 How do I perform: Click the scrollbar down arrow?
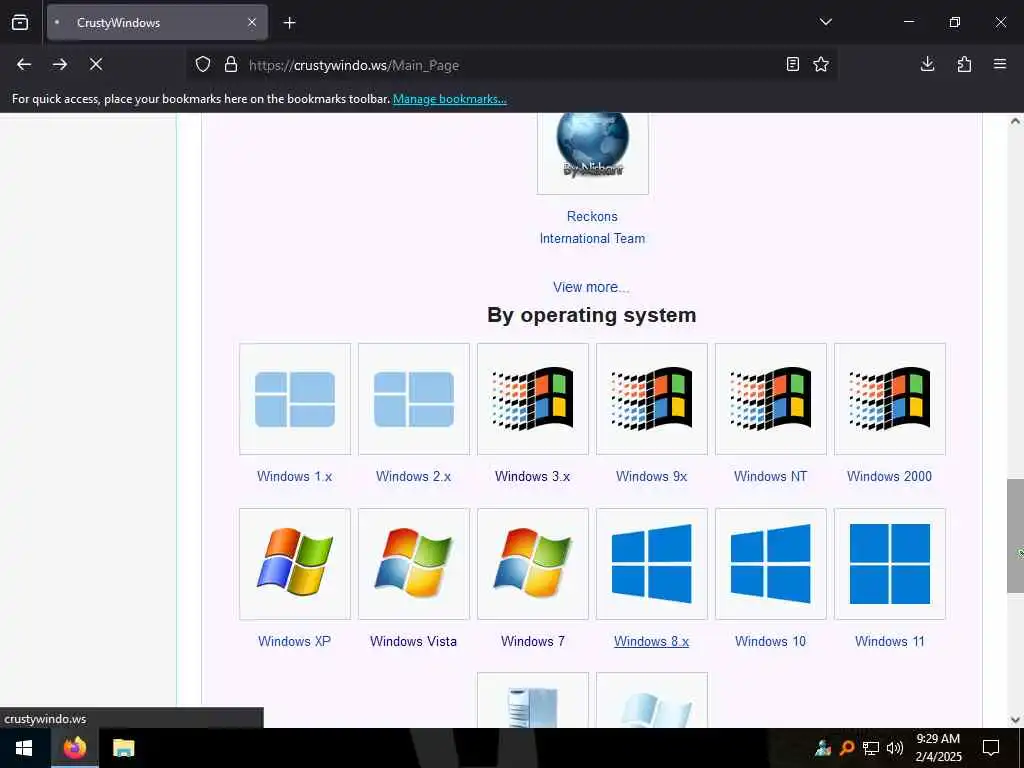point(1015,720)
